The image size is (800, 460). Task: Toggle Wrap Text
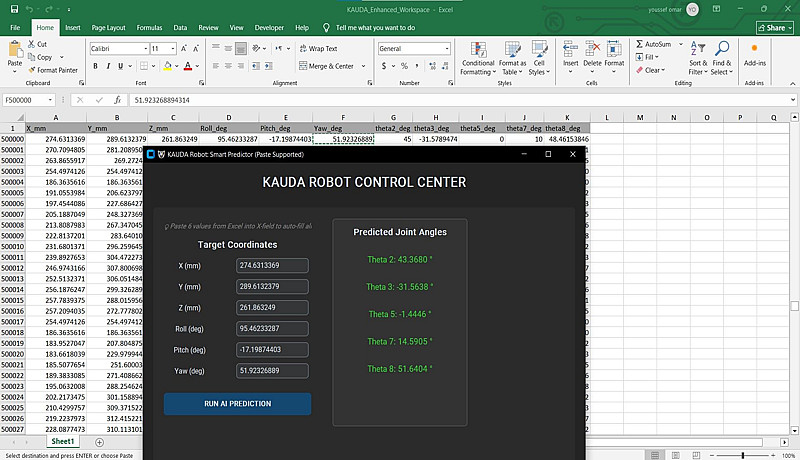click(318, 48)
